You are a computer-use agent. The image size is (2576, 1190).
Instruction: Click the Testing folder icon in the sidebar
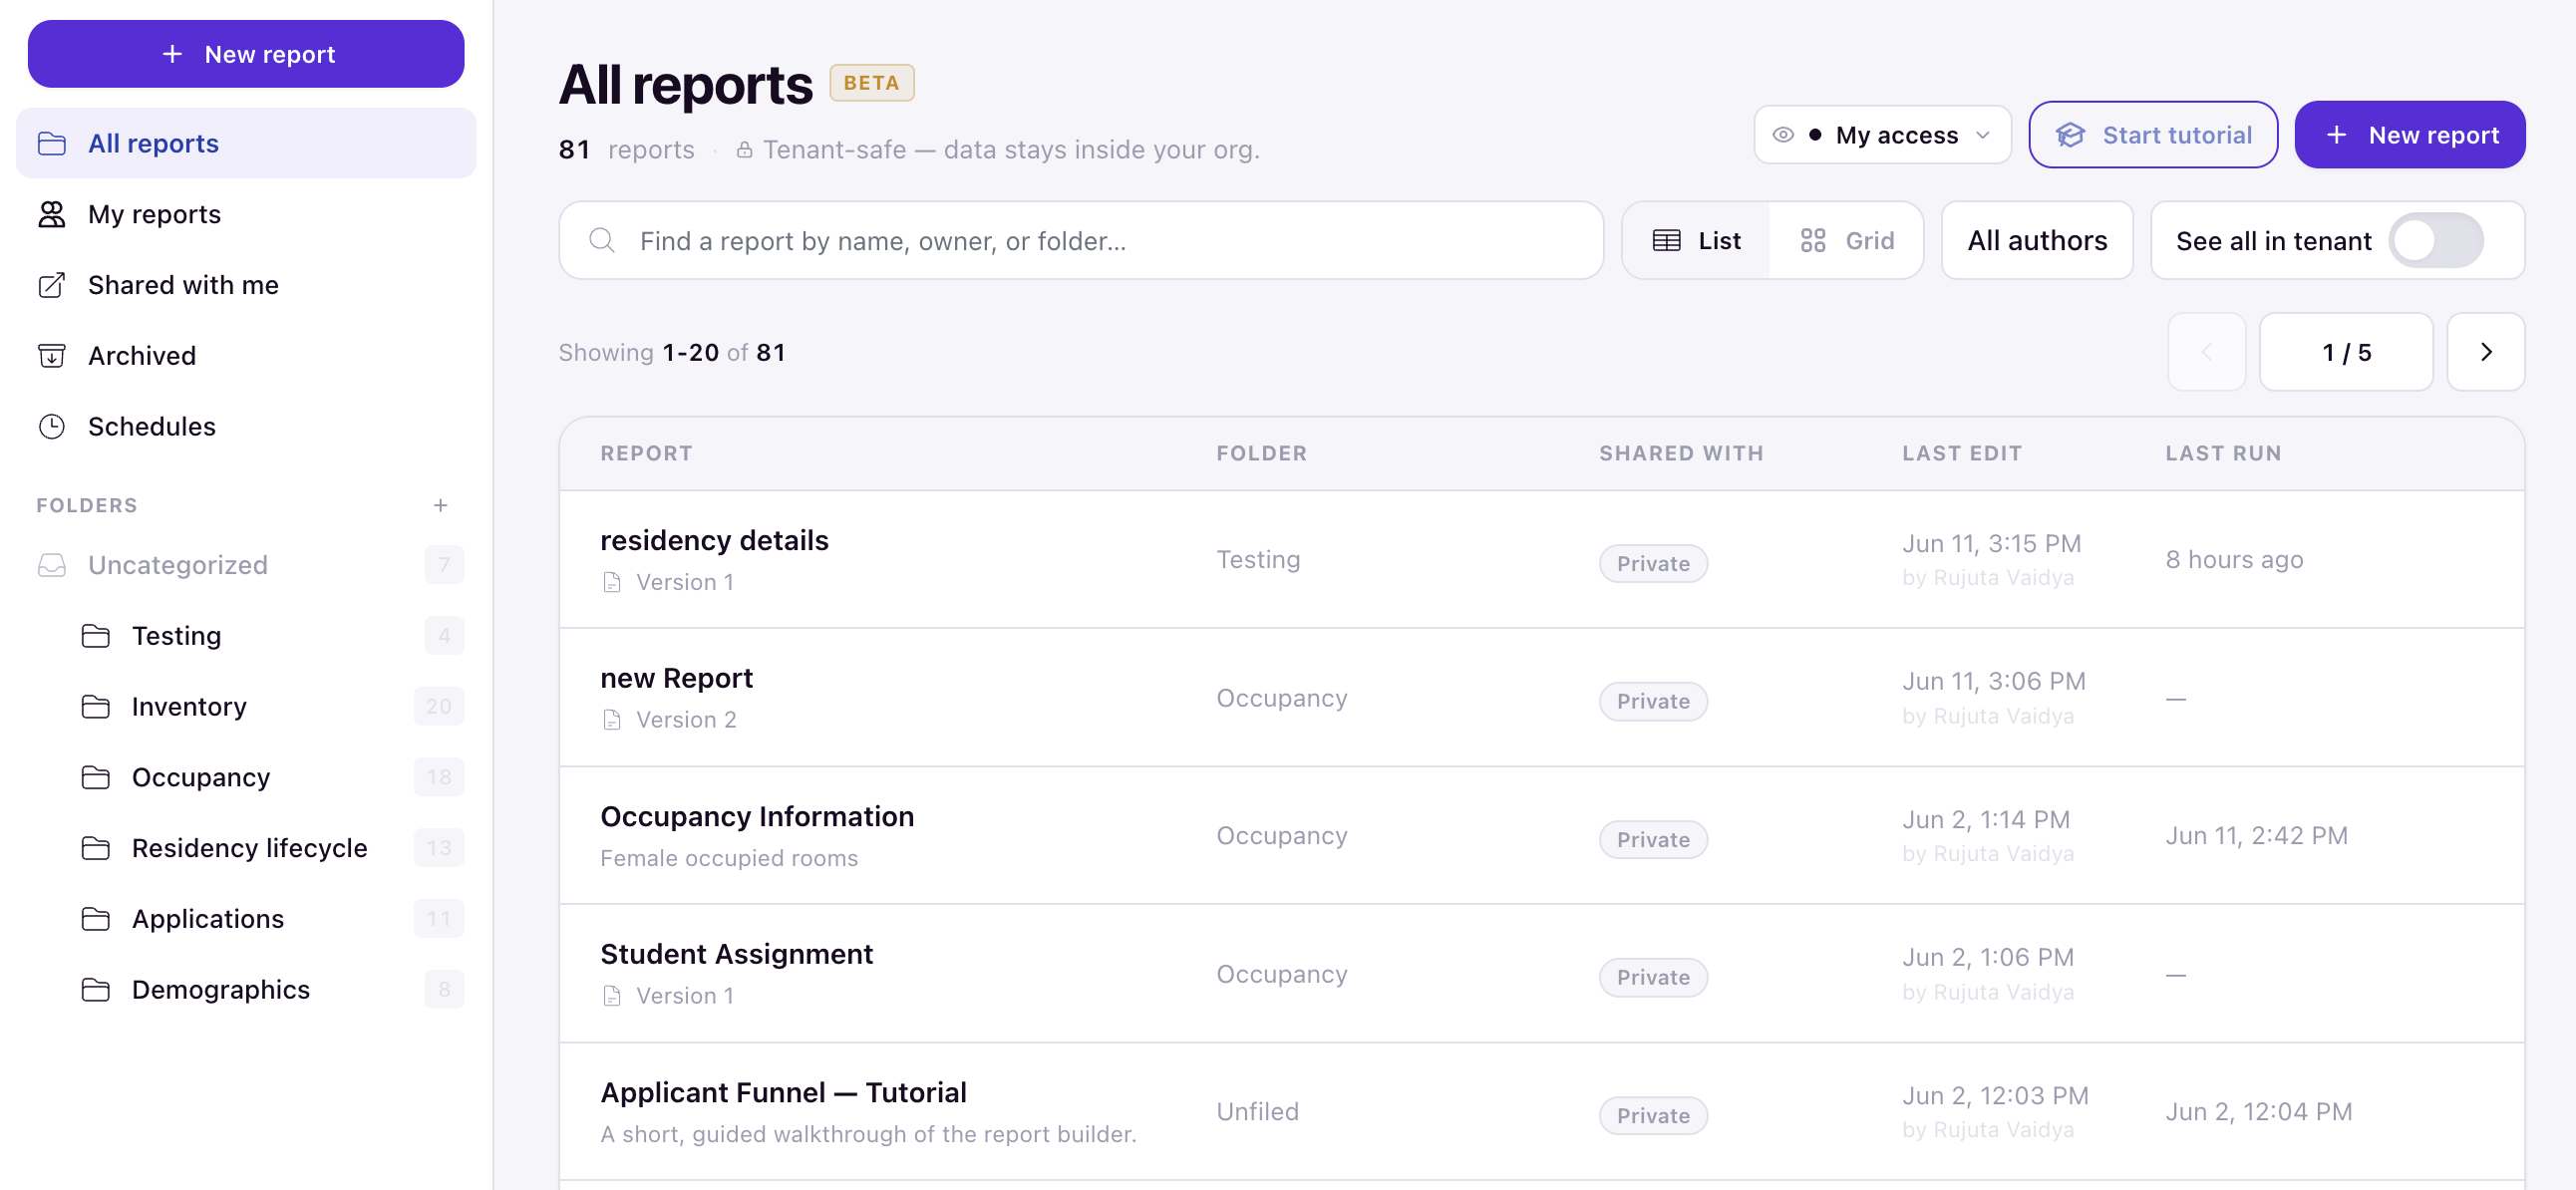[x=96, y=636]
